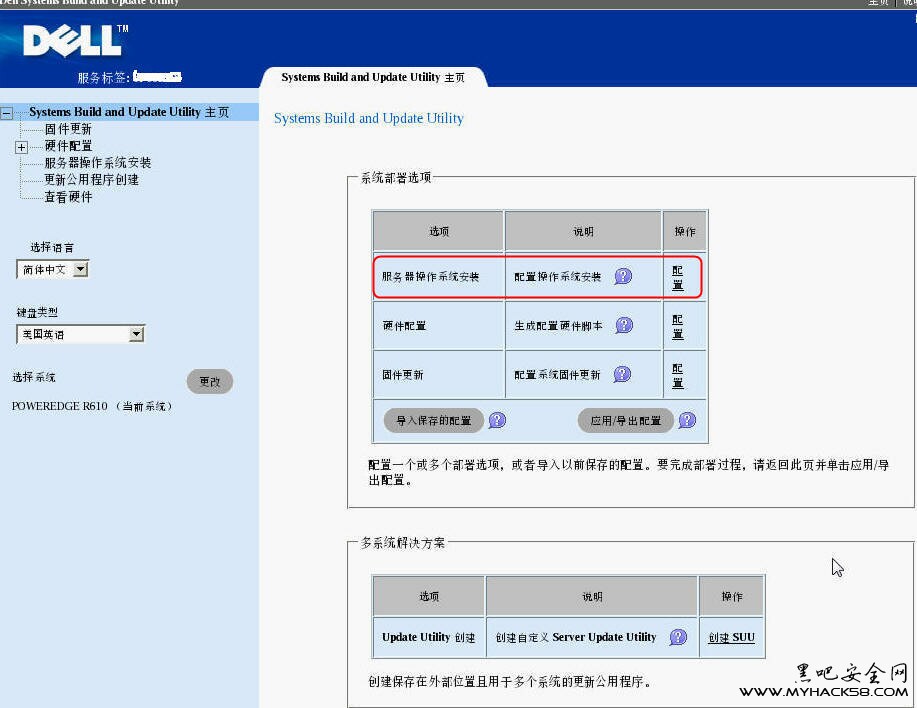
Task: Click the 创建 SUU link
Action: (731, 637)
